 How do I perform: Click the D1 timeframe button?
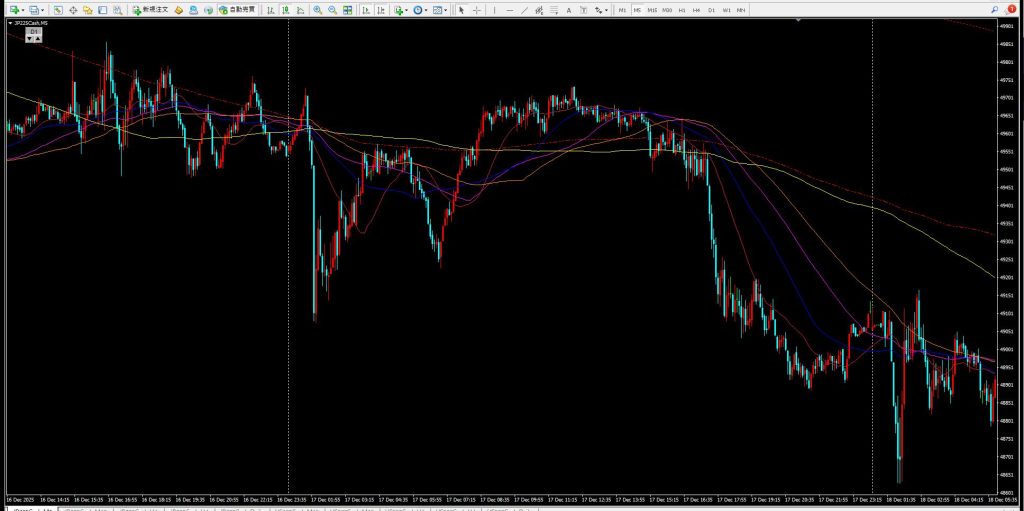point(711,10)
